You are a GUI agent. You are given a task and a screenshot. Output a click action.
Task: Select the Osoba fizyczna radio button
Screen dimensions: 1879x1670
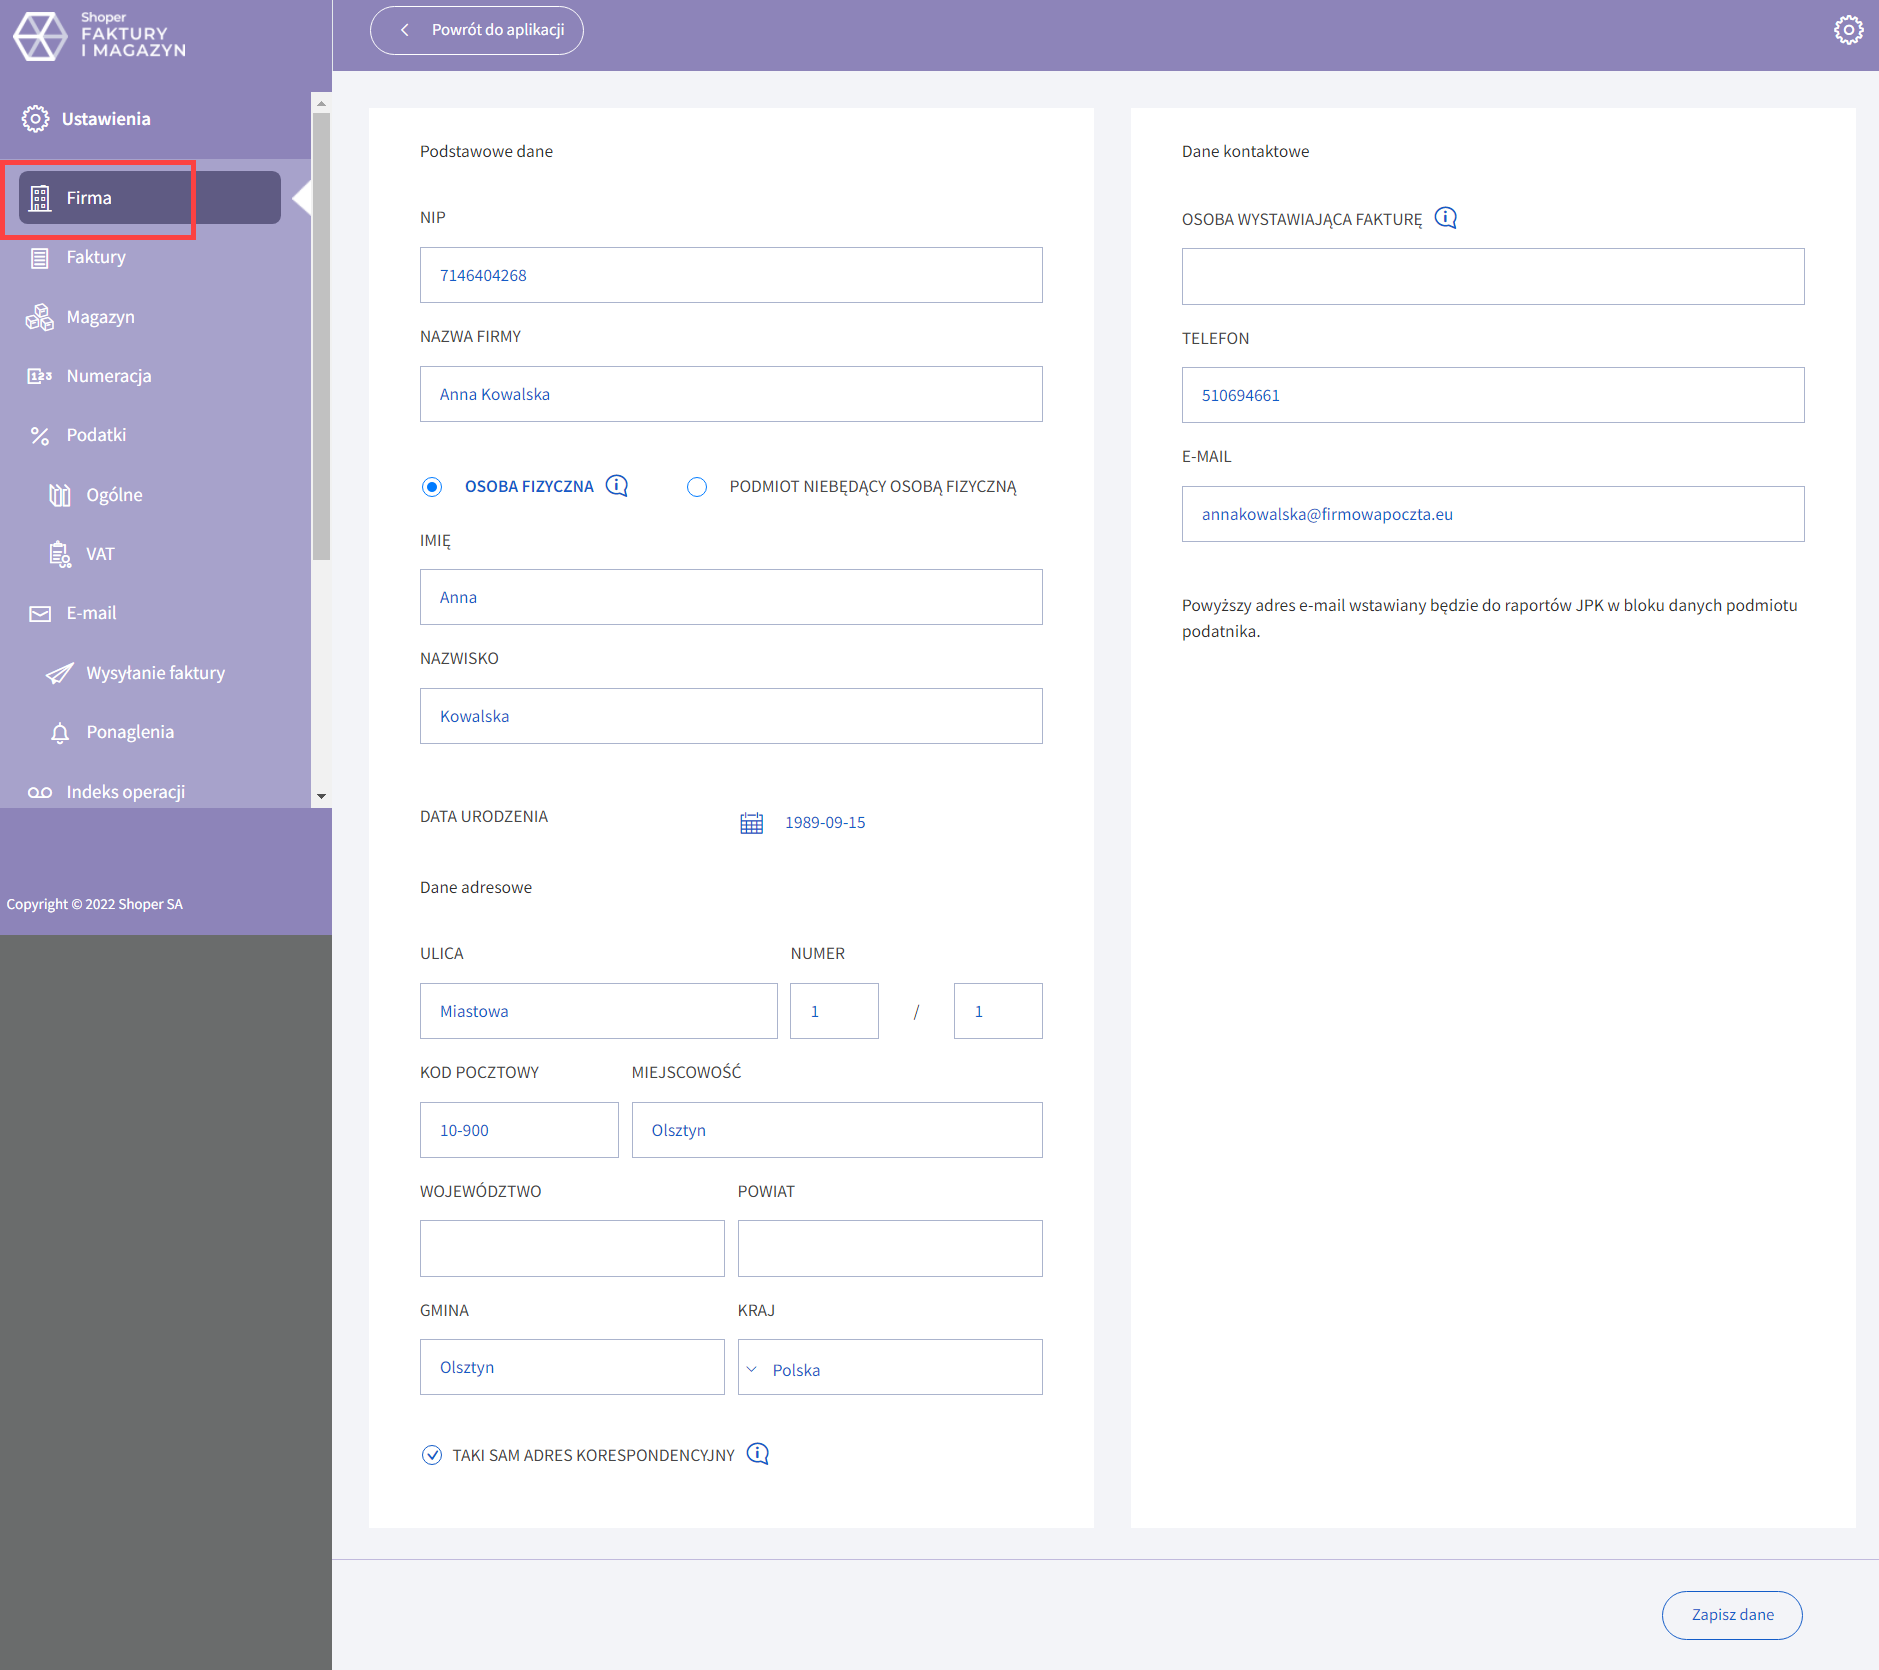[x=432, y=487]
